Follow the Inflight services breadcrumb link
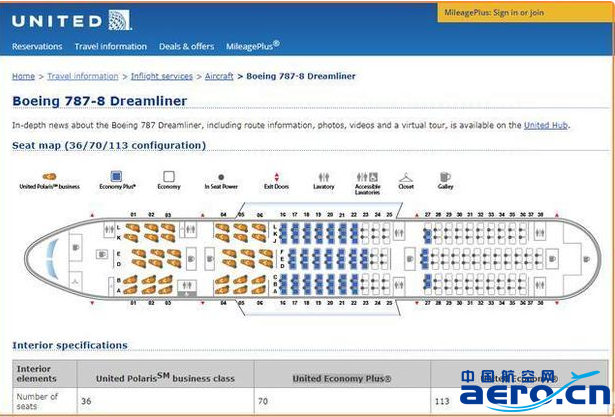The image size is (615, 417). point(162,76)
